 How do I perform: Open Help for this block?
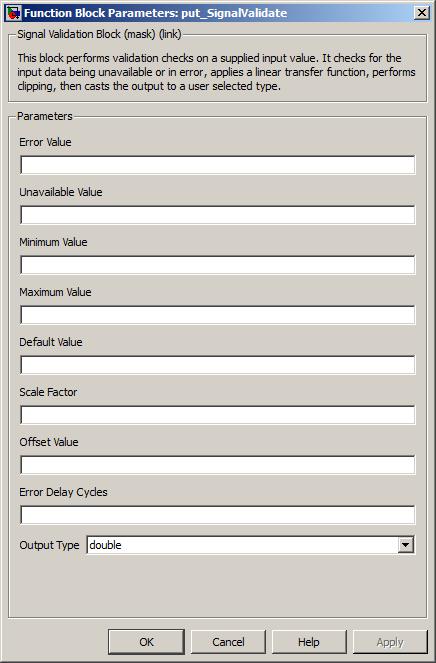(x=309, y=642)
